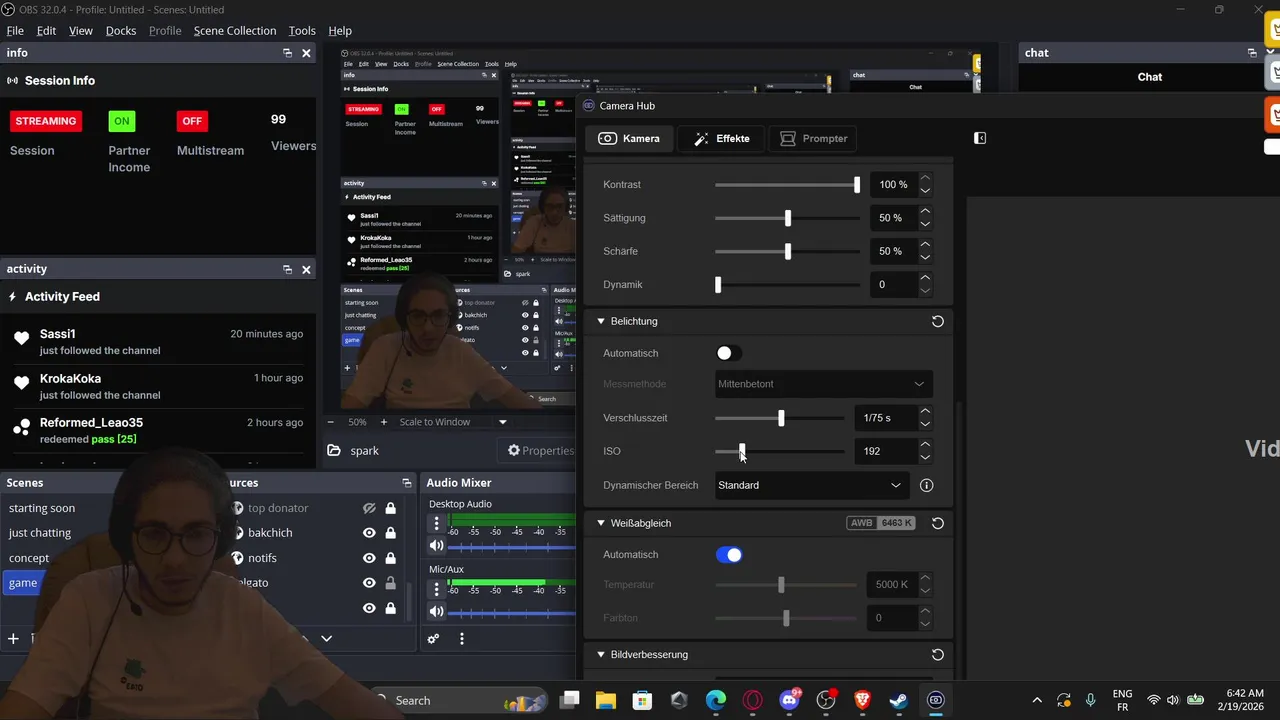Click the red OFF Multistream button
The height and width of the screenshot is (720, 1280).
tap(192, 121)
